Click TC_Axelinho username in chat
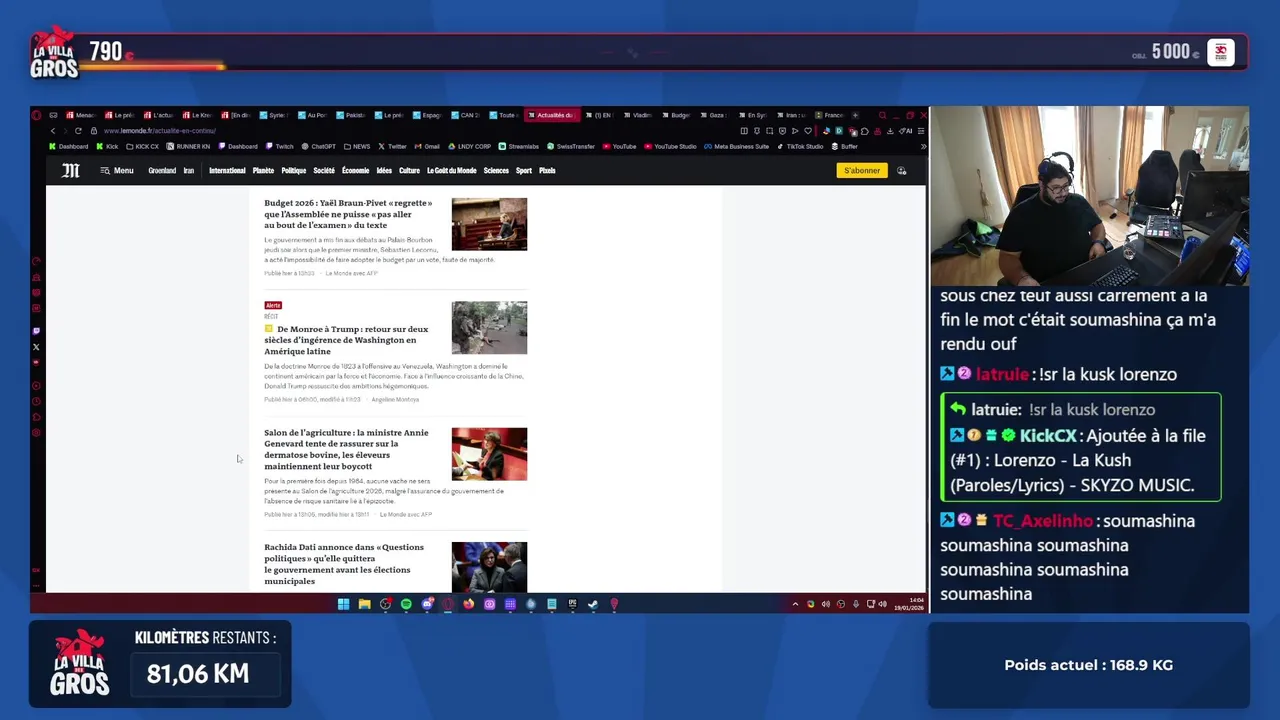This screenshot has width=1280, height=720. 1043,521
